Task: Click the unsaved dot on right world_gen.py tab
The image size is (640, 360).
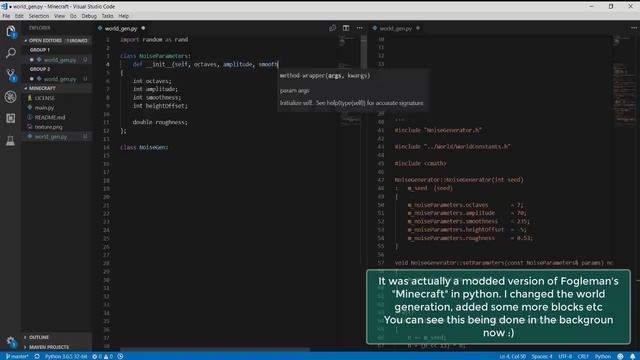Action: (x=418, y=28)
